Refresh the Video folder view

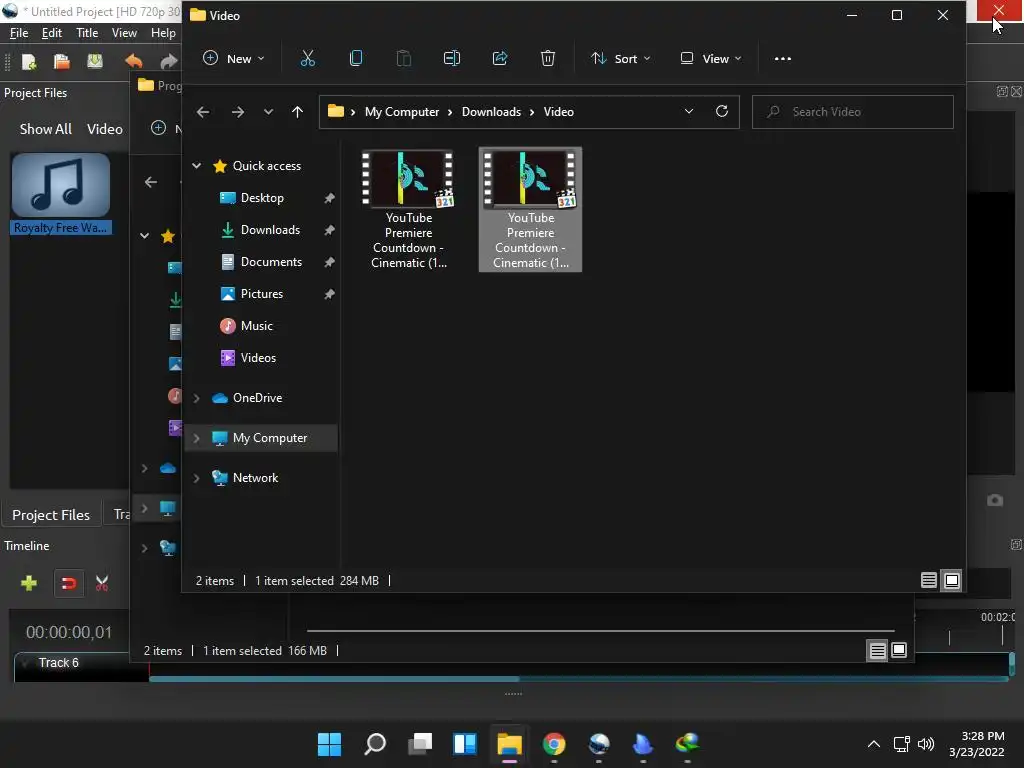tap(722, 111)
